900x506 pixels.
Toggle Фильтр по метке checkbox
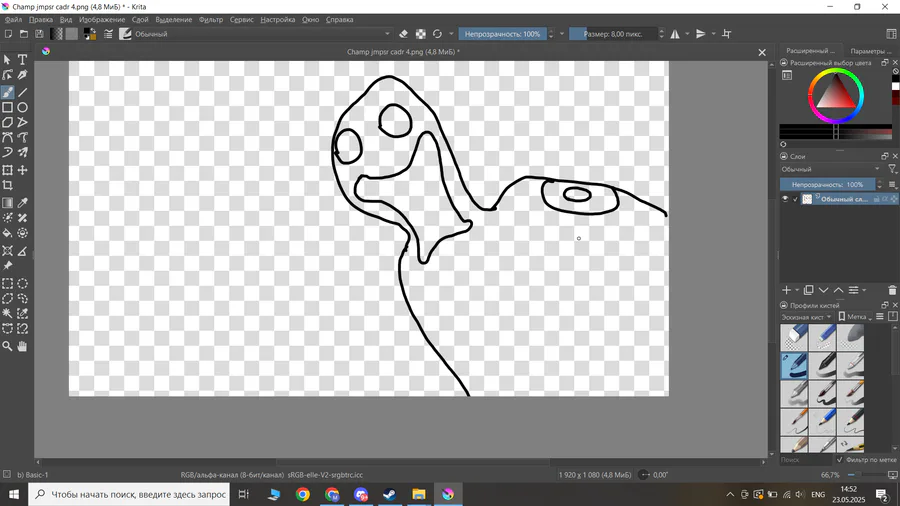840,460
